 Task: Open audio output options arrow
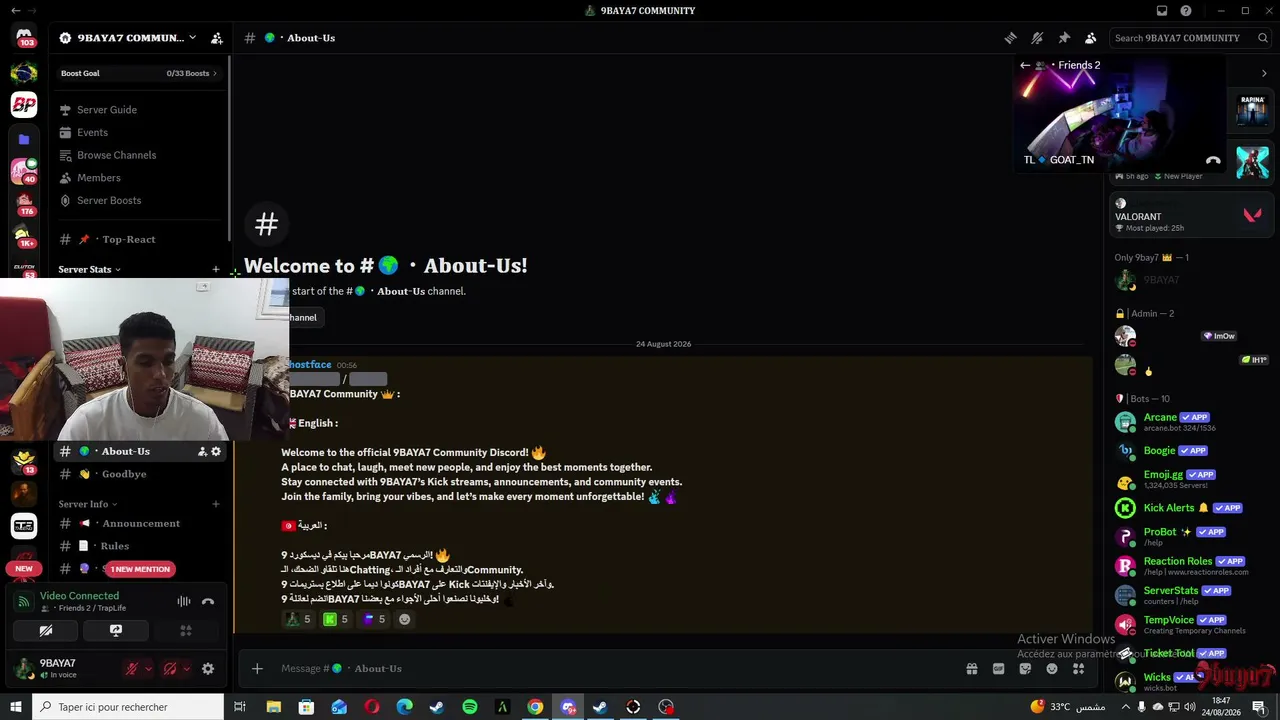tap(186, 669)
